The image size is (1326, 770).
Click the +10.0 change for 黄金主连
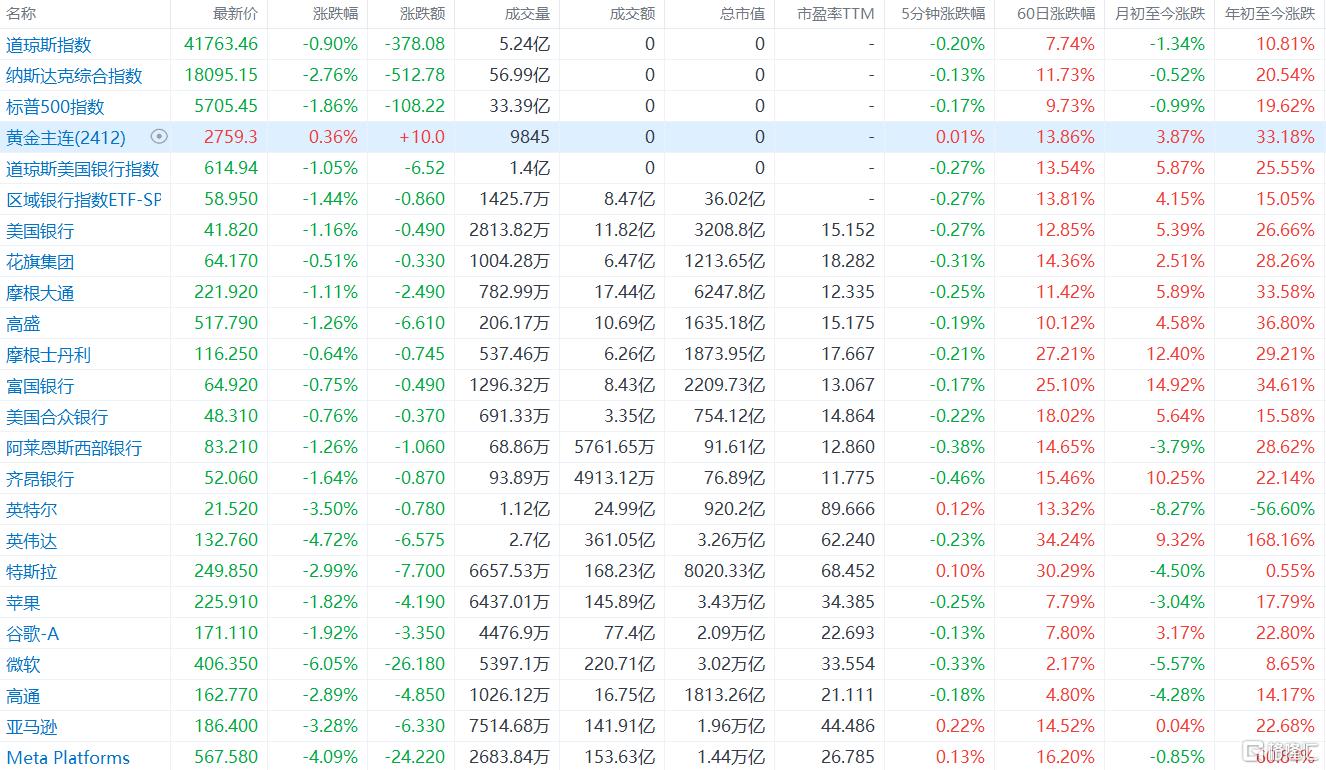pos(423,137)
